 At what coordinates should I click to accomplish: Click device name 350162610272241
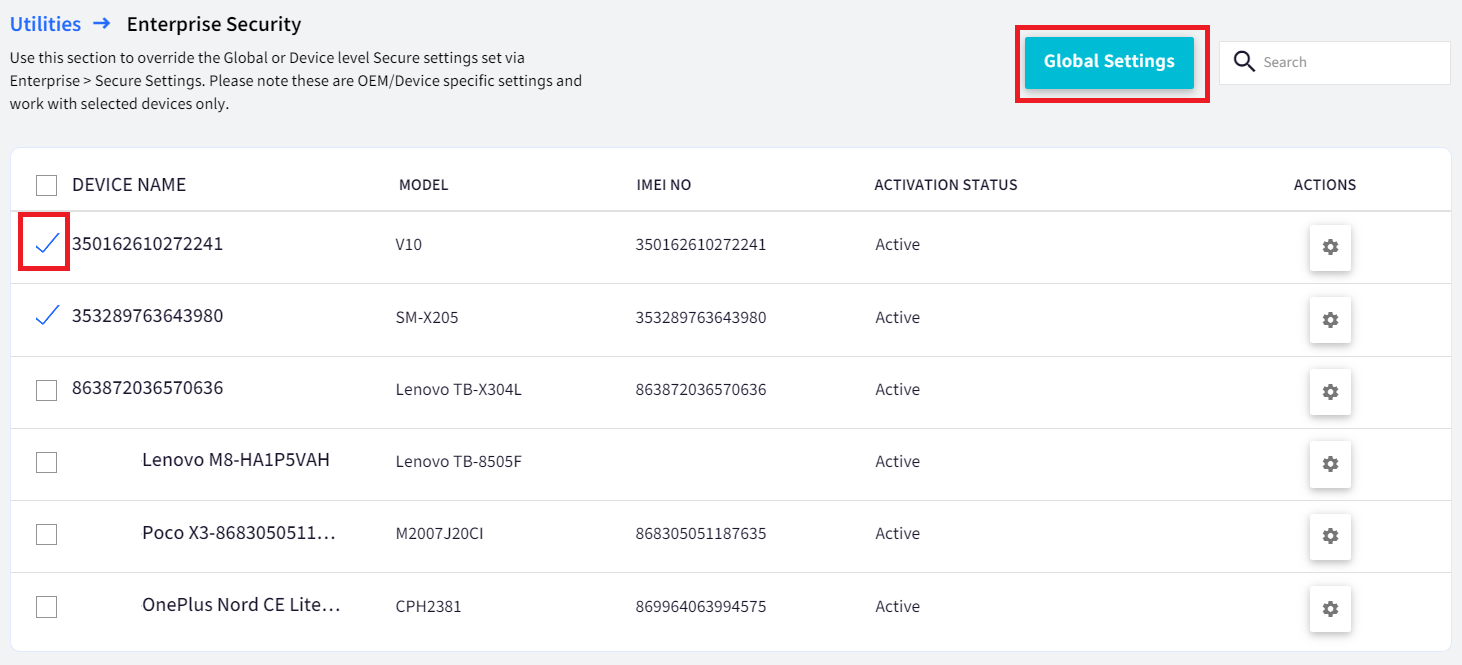click(x=148, y=244)
